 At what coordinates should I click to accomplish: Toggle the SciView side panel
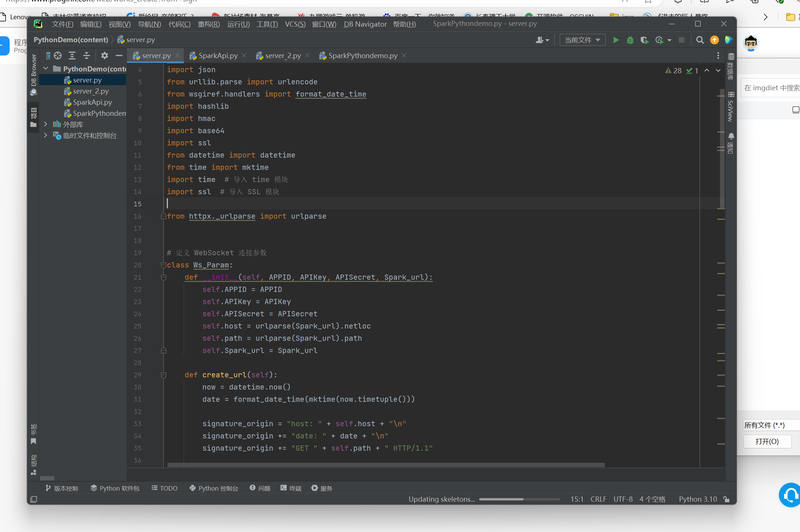pyautogui.click(x=731, y=107)
